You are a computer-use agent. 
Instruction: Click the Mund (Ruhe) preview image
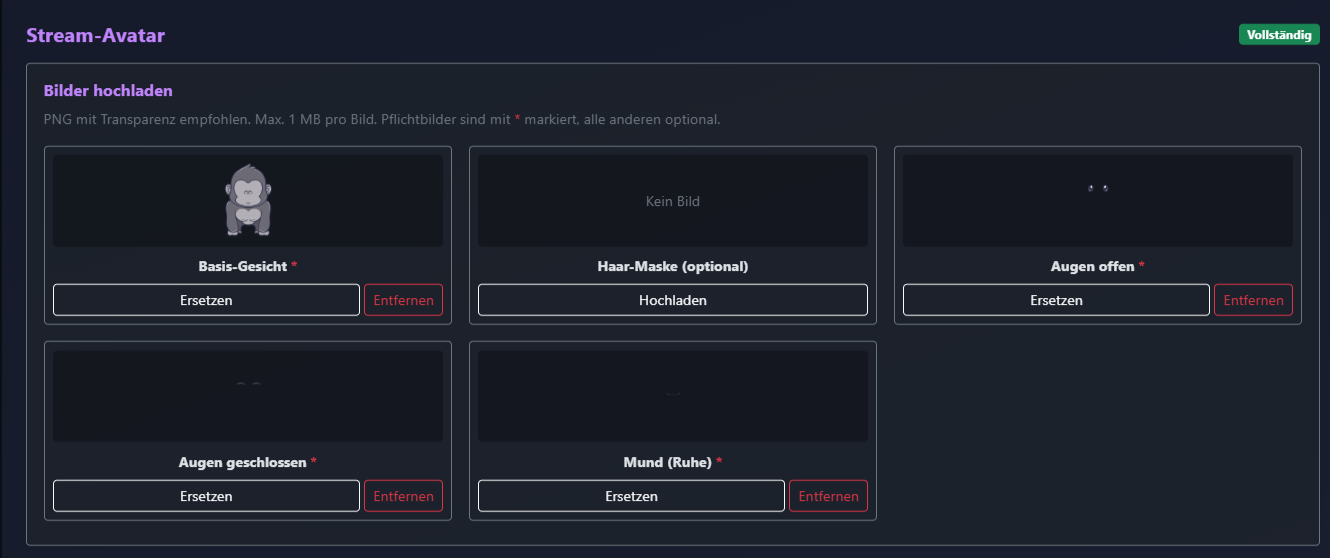(x=673, y=396)
